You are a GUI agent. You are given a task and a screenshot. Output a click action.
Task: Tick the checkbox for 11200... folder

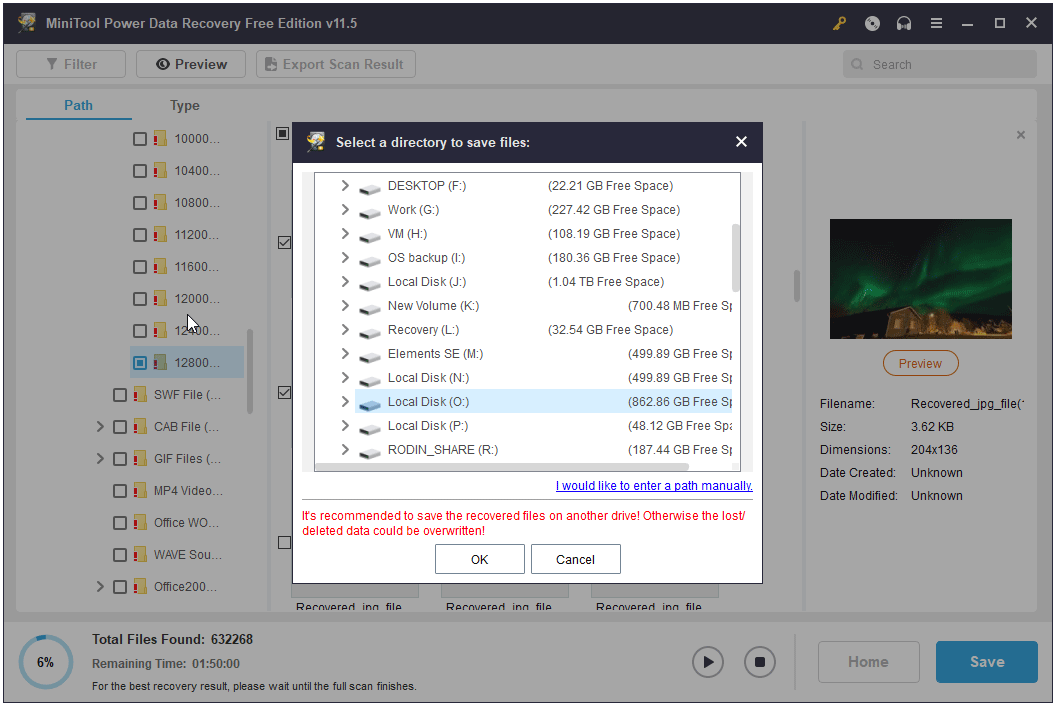point(139,234)
